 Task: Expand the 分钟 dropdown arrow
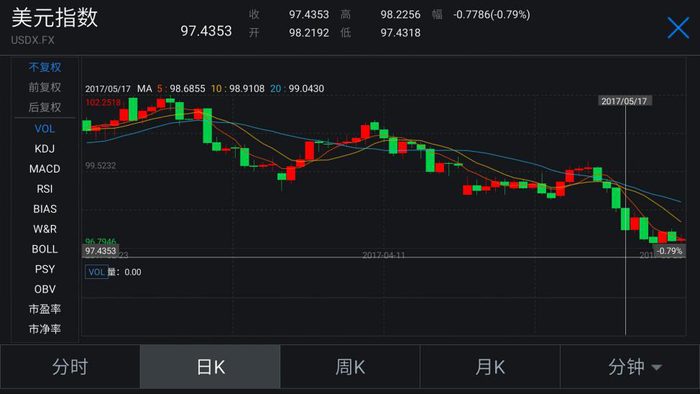coord(656,368)
